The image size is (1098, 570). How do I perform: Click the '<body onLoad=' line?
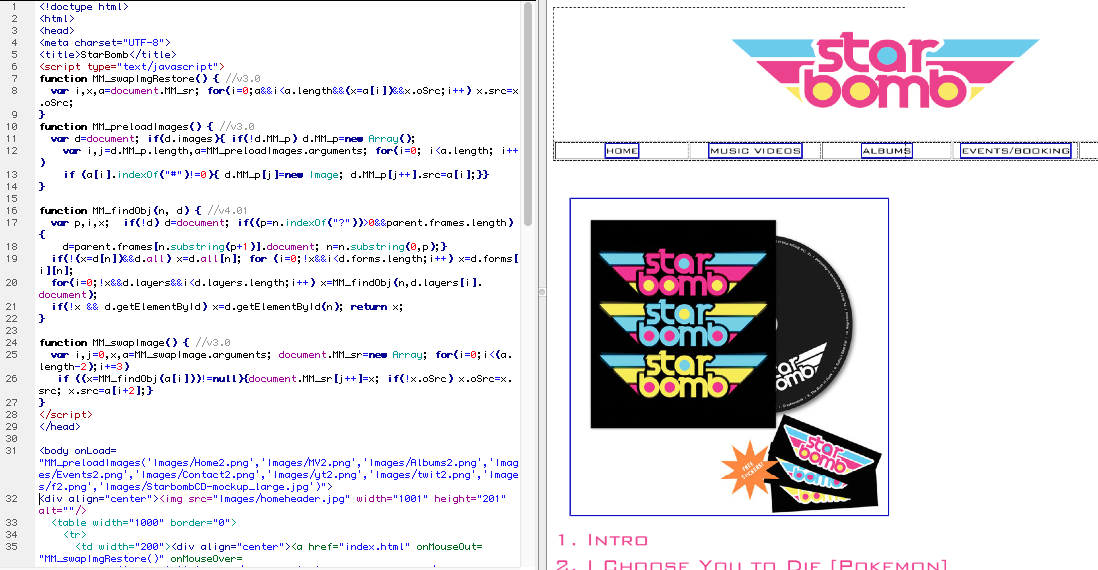coord(78,450)
